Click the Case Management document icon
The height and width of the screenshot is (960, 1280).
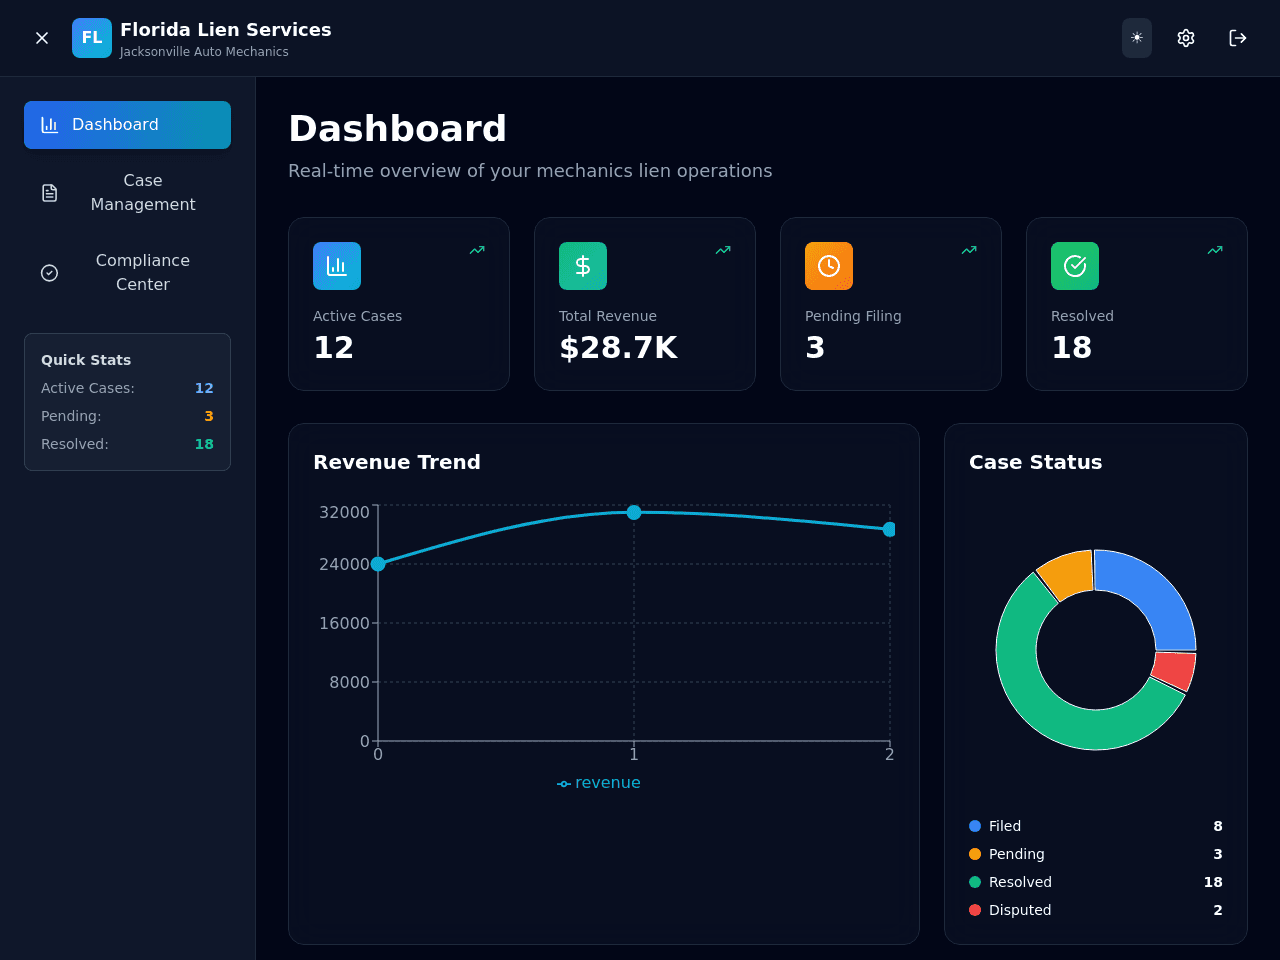[49, 193]
